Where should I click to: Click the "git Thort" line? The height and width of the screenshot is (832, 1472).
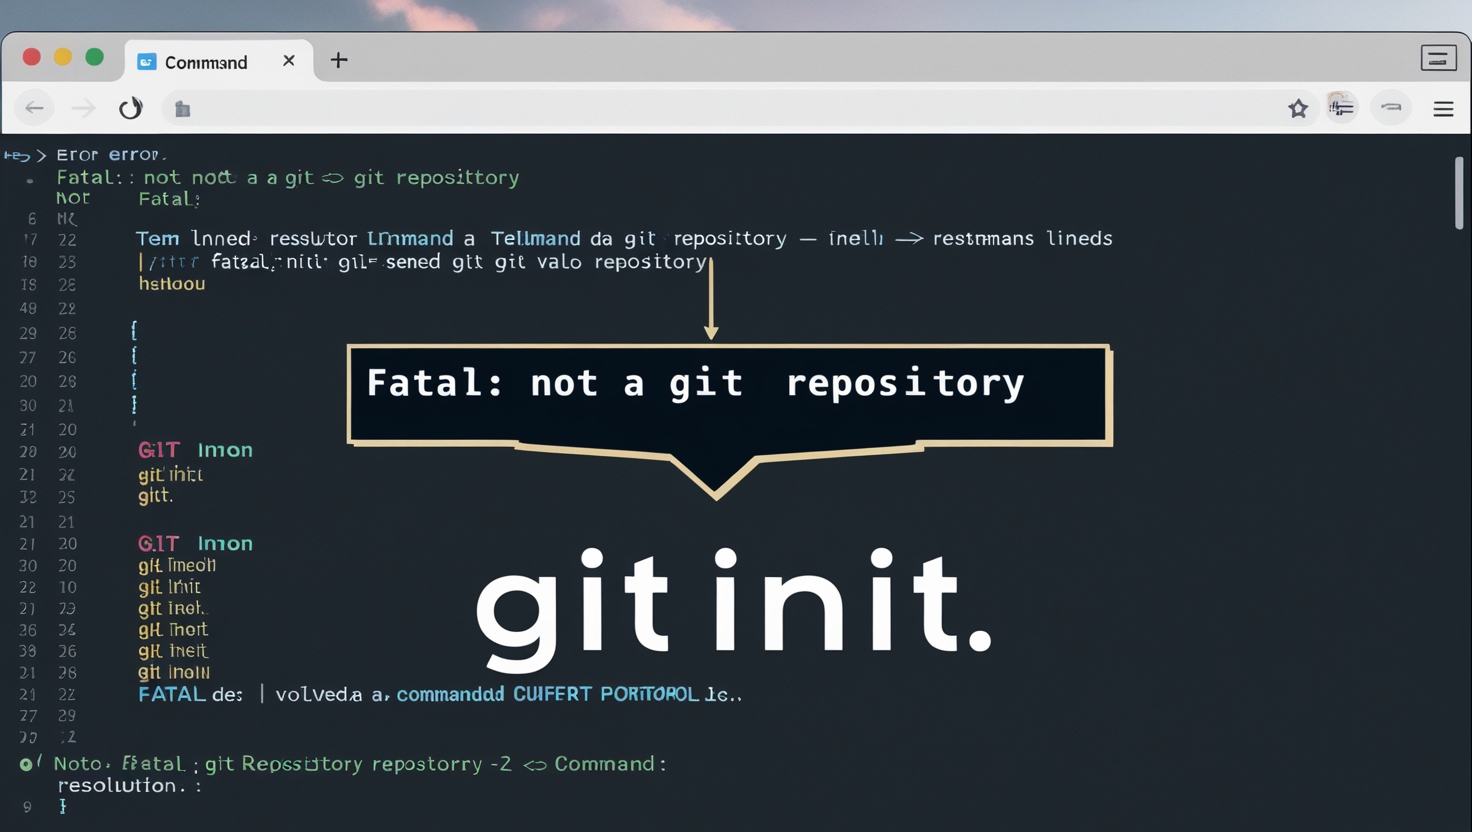[173, 630]
